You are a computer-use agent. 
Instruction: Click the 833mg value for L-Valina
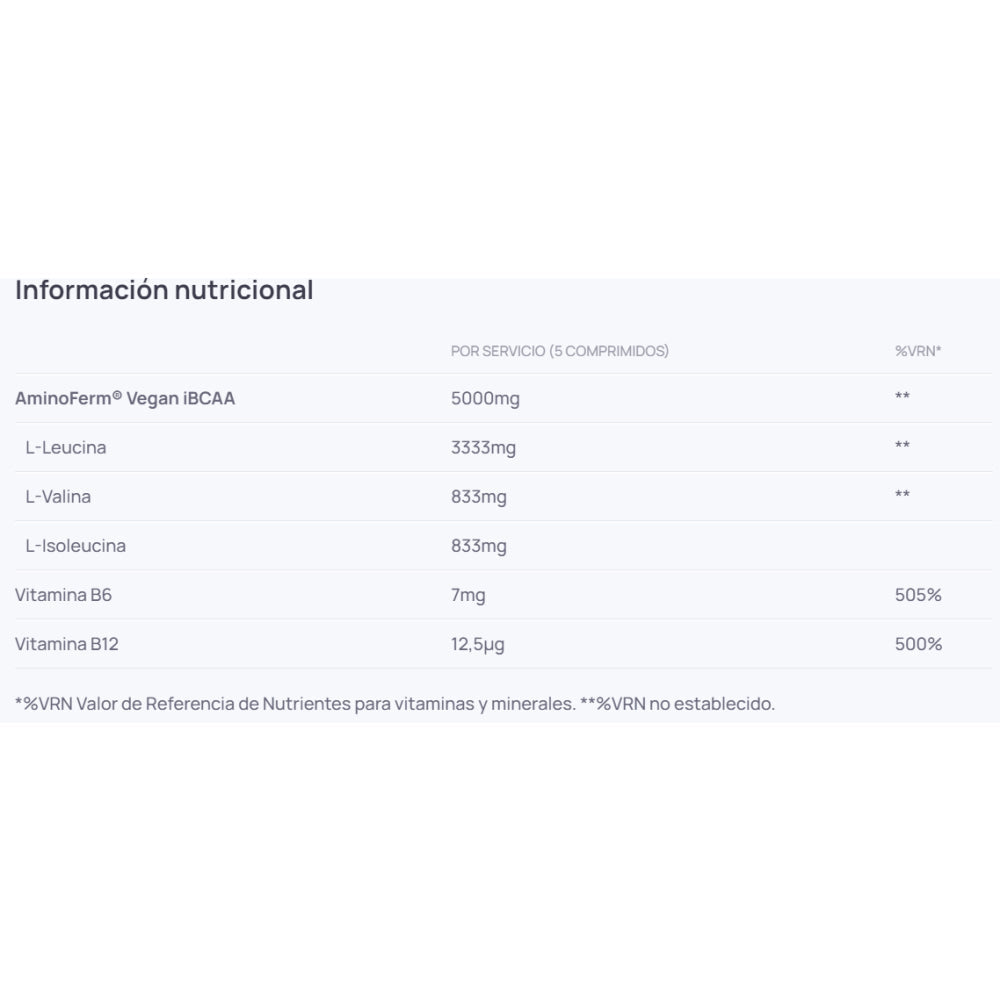(x=478, y=496)
